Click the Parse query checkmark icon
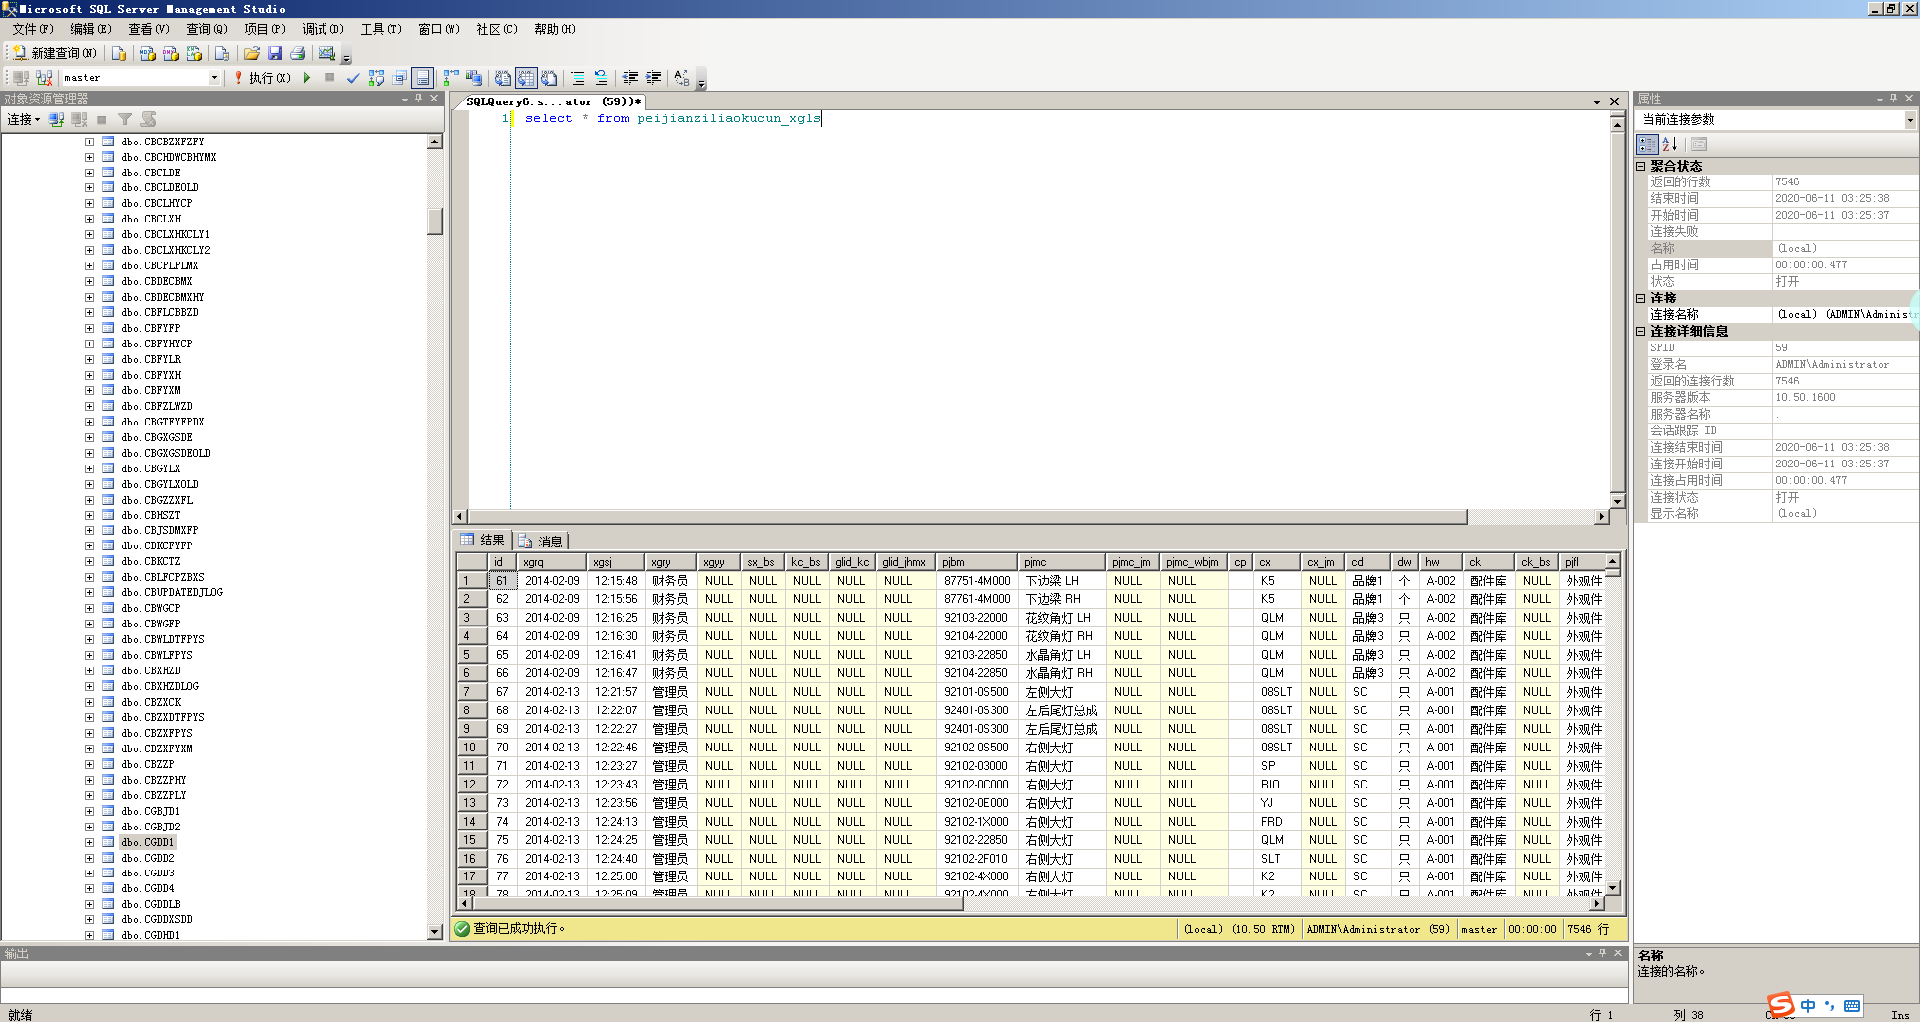The image size is (1920, 1022). pos(353,78)
